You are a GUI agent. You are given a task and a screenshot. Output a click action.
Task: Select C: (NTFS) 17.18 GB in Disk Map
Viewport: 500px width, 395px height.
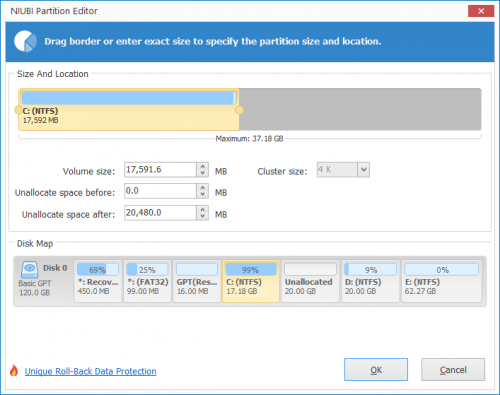pos(251,281)
